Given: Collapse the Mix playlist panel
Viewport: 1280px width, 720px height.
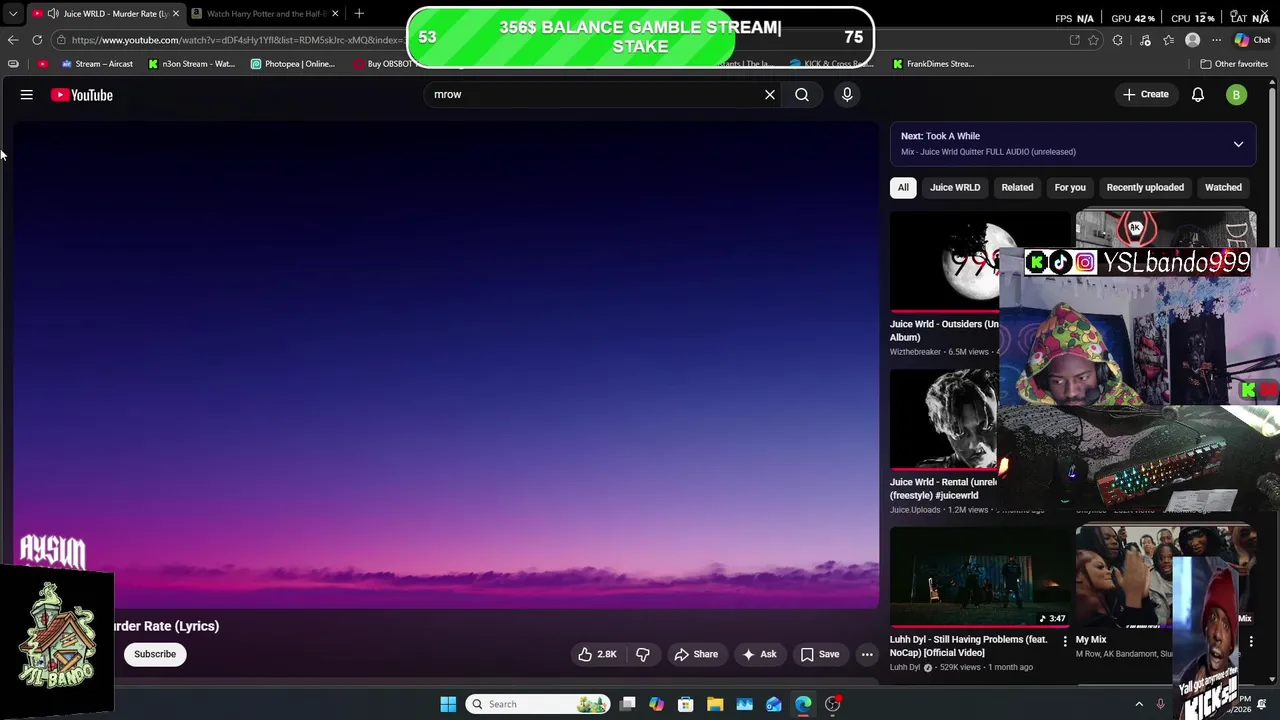Looking at the screenshot, I should click(1238, 144).
